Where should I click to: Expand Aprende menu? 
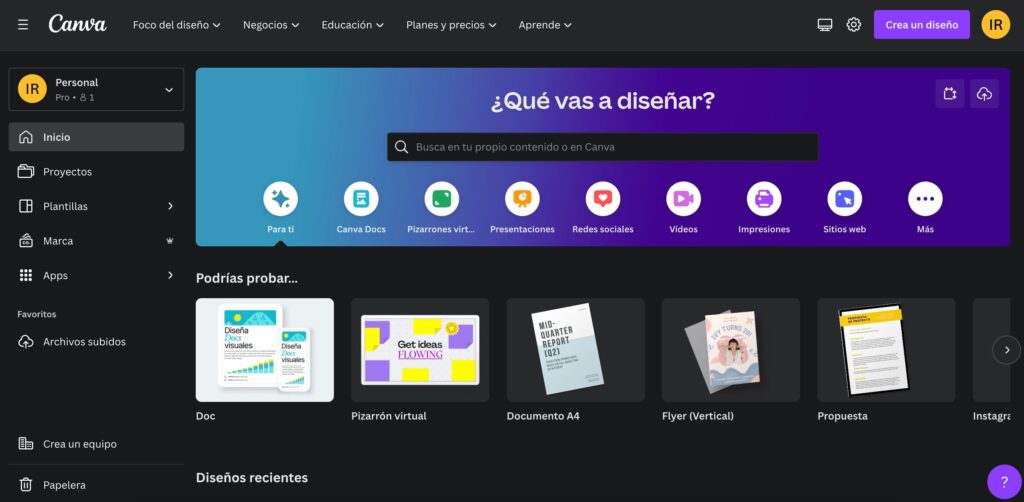point(545,25)
